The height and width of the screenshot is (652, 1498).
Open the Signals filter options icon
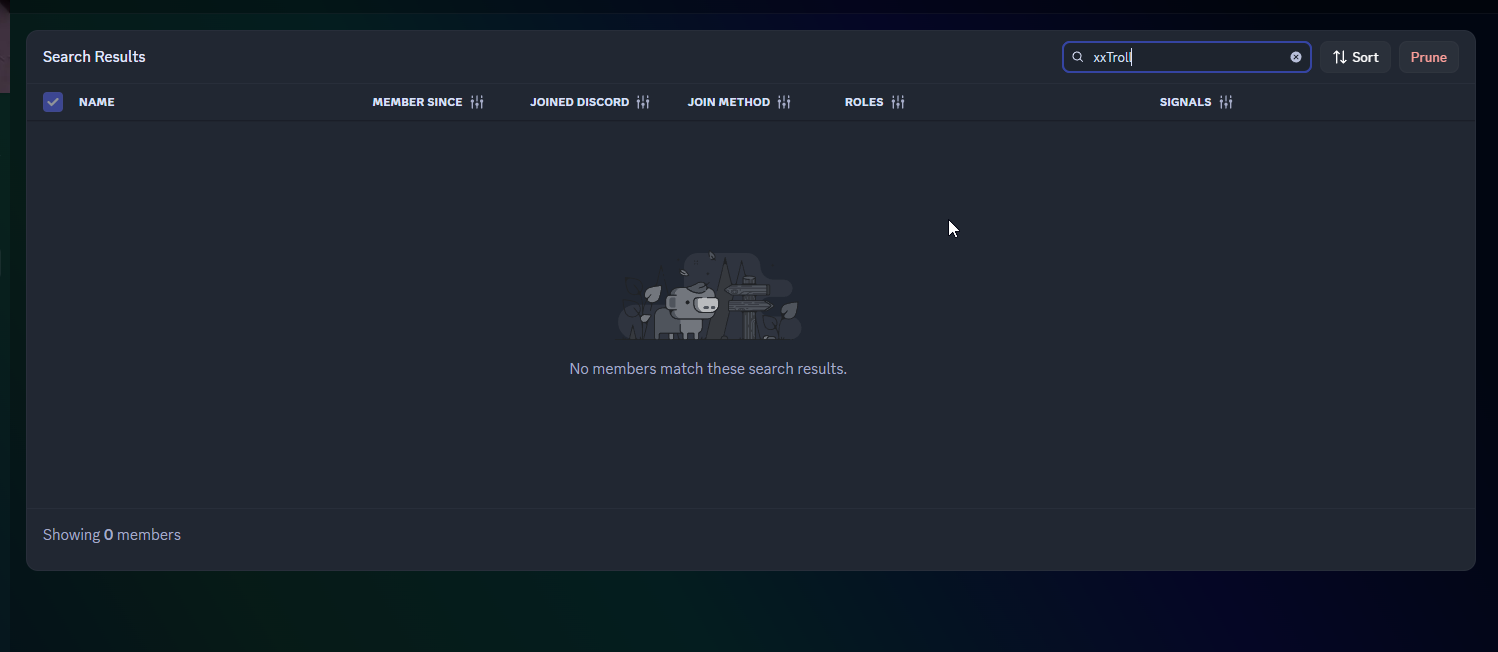[x=1226, y=102]
